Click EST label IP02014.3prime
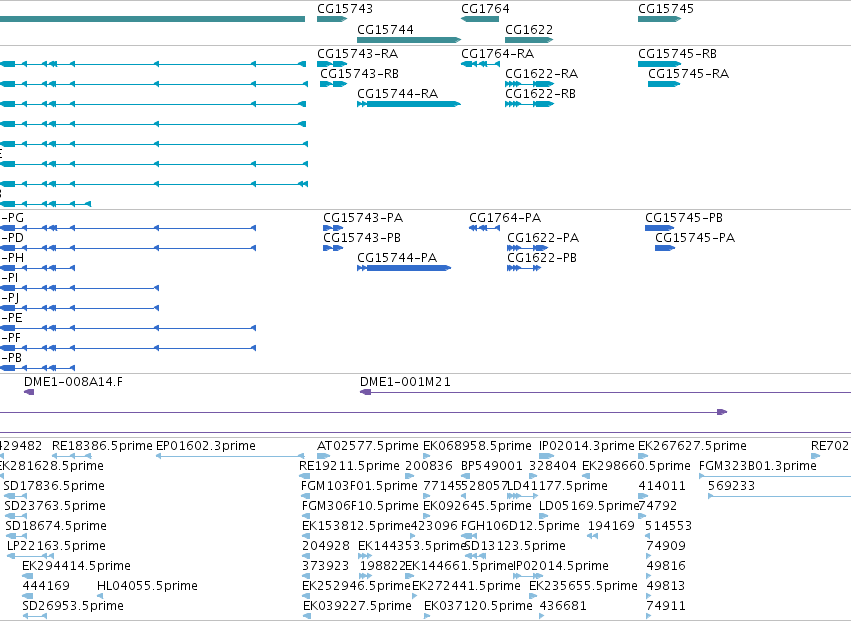The width and height of the screenshot is (851, 621). [x=587, y=446]
